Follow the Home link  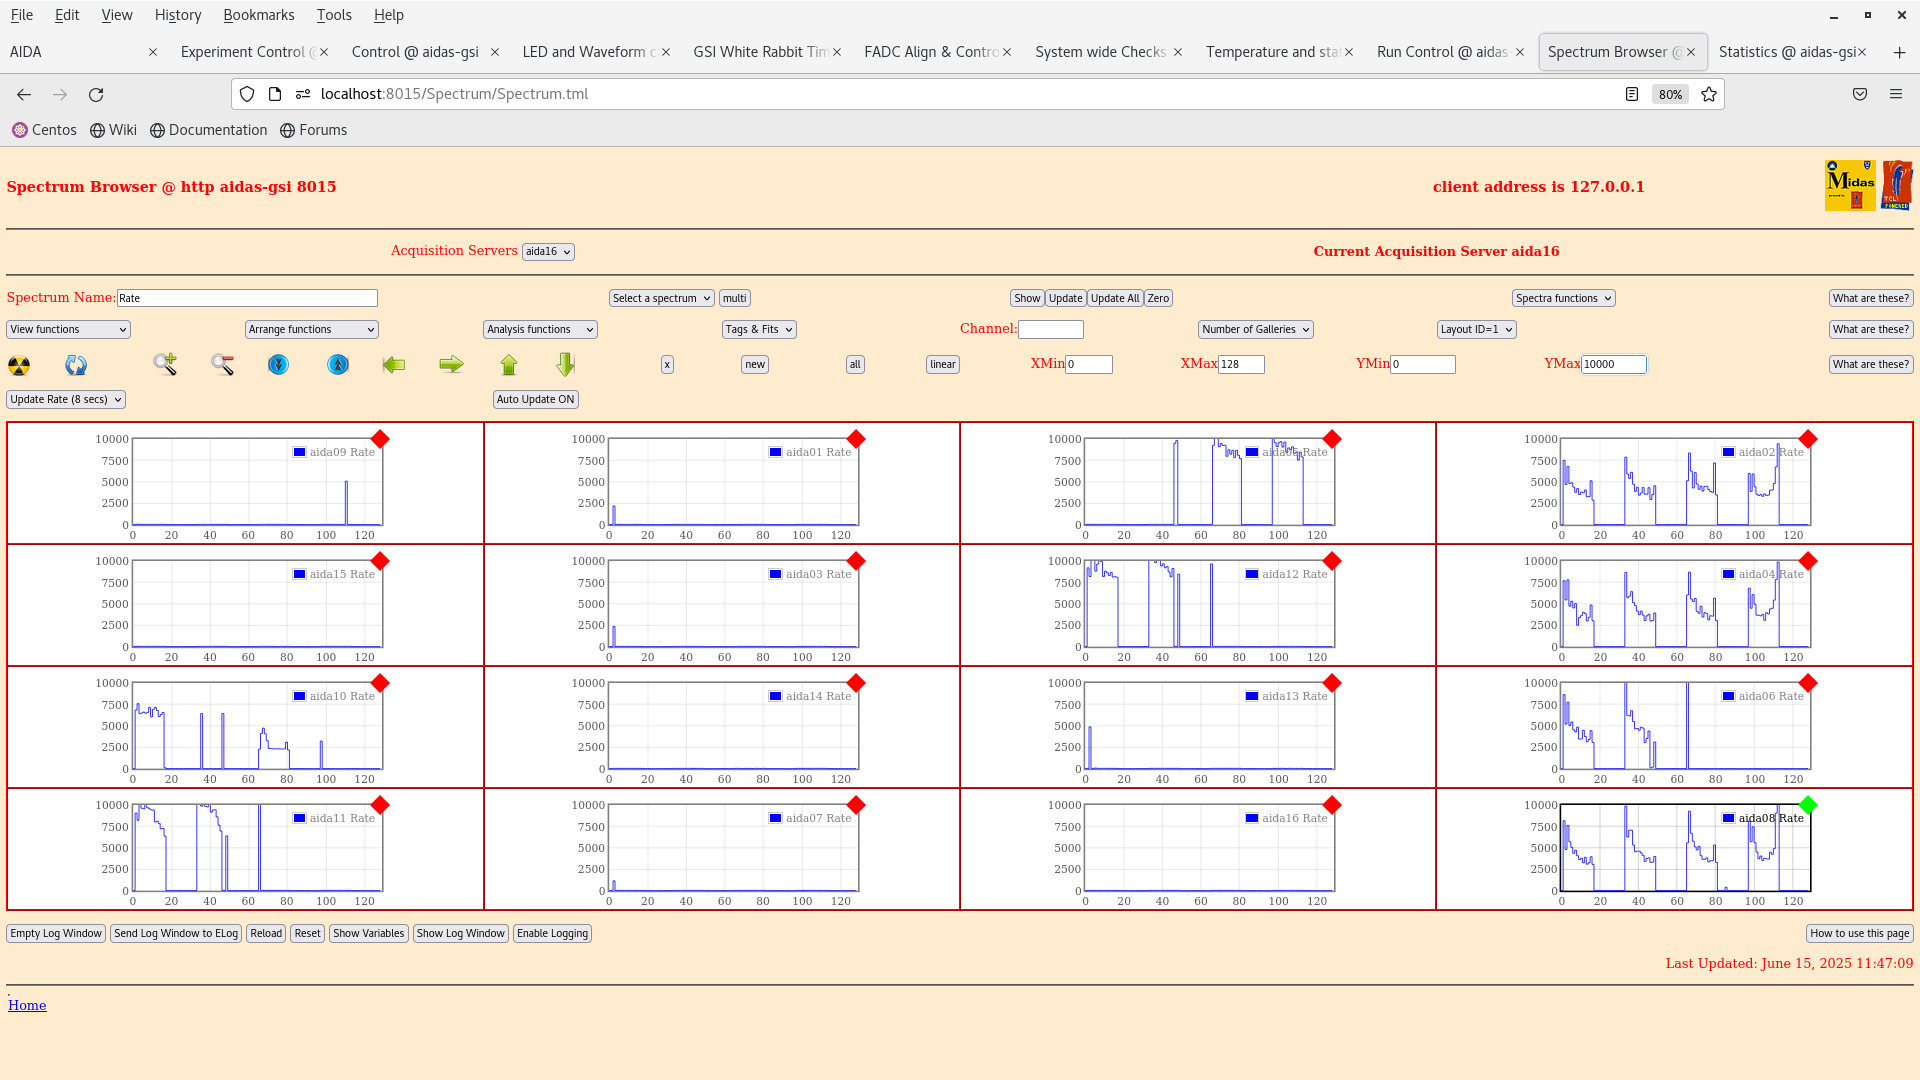point(27,1005)
